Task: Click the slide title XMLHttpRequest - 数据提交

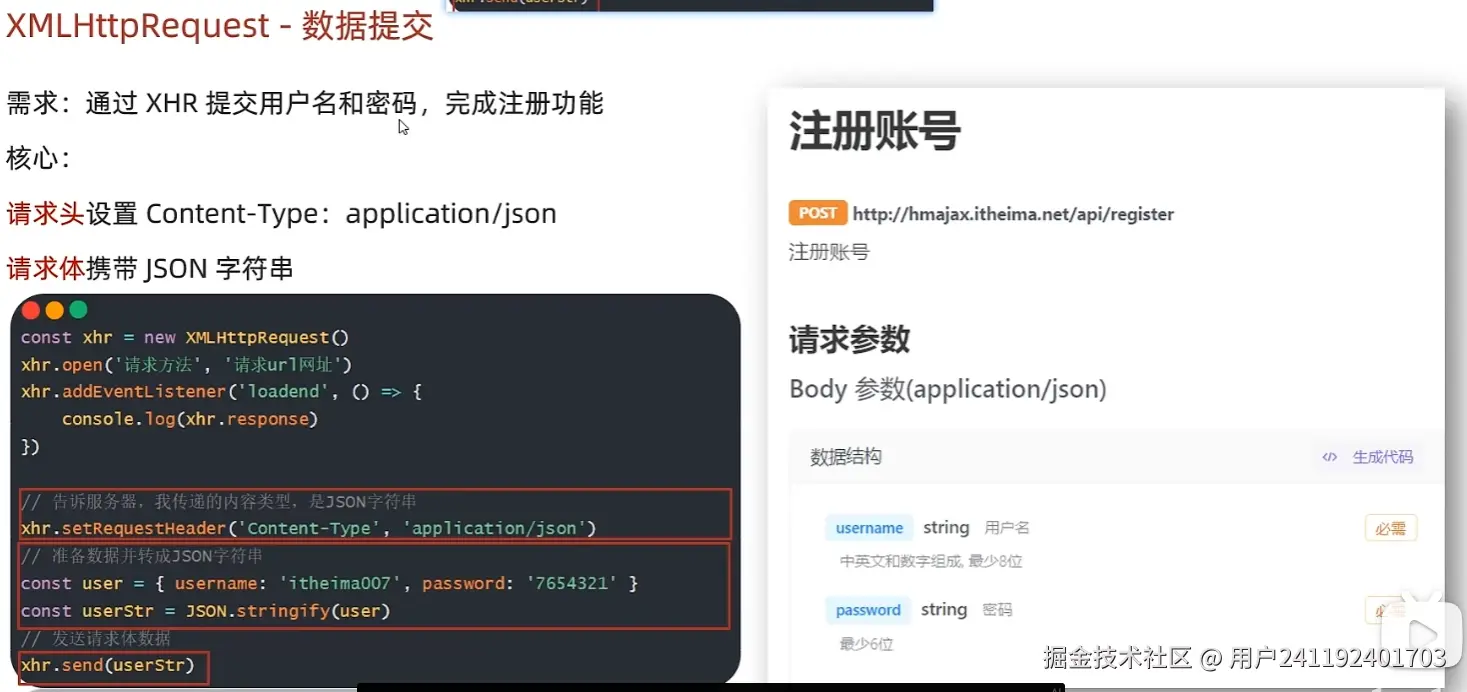Action: [x=220, y=26]
